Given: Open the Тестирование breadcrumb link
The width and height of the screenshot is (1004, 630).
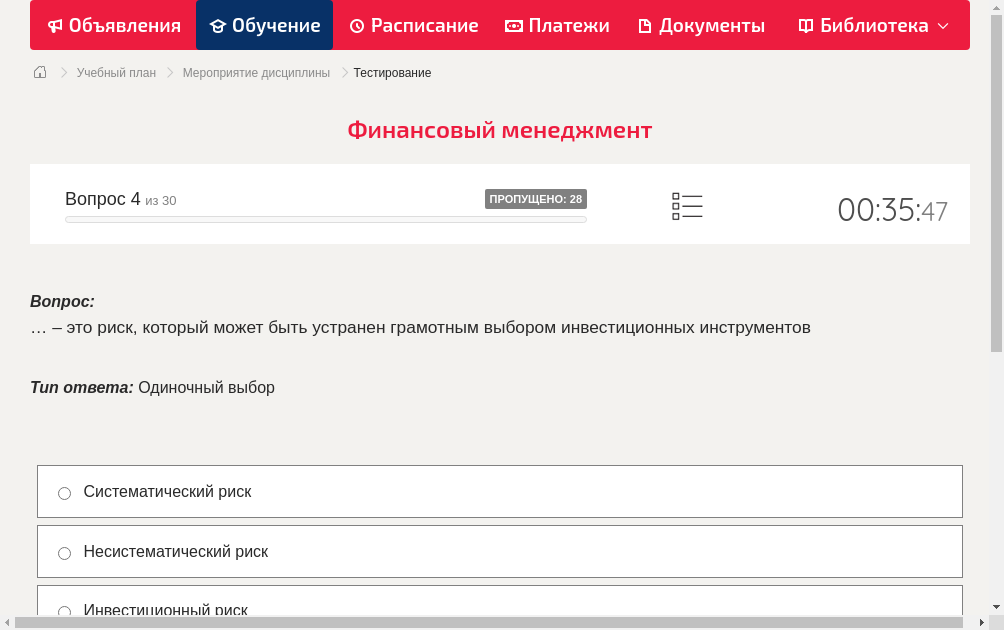Looking at the screenshot, I should 392,72.
